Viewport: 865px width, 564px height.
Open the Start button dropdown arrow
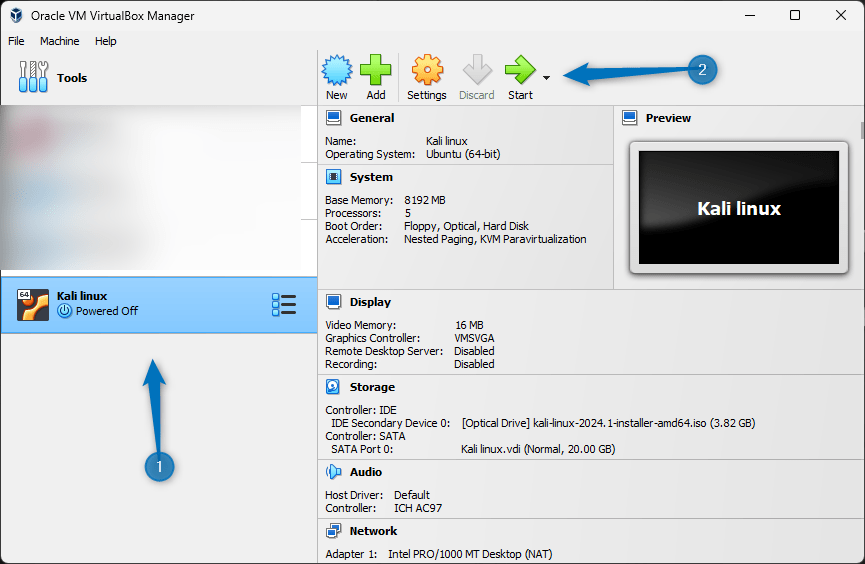546,78
